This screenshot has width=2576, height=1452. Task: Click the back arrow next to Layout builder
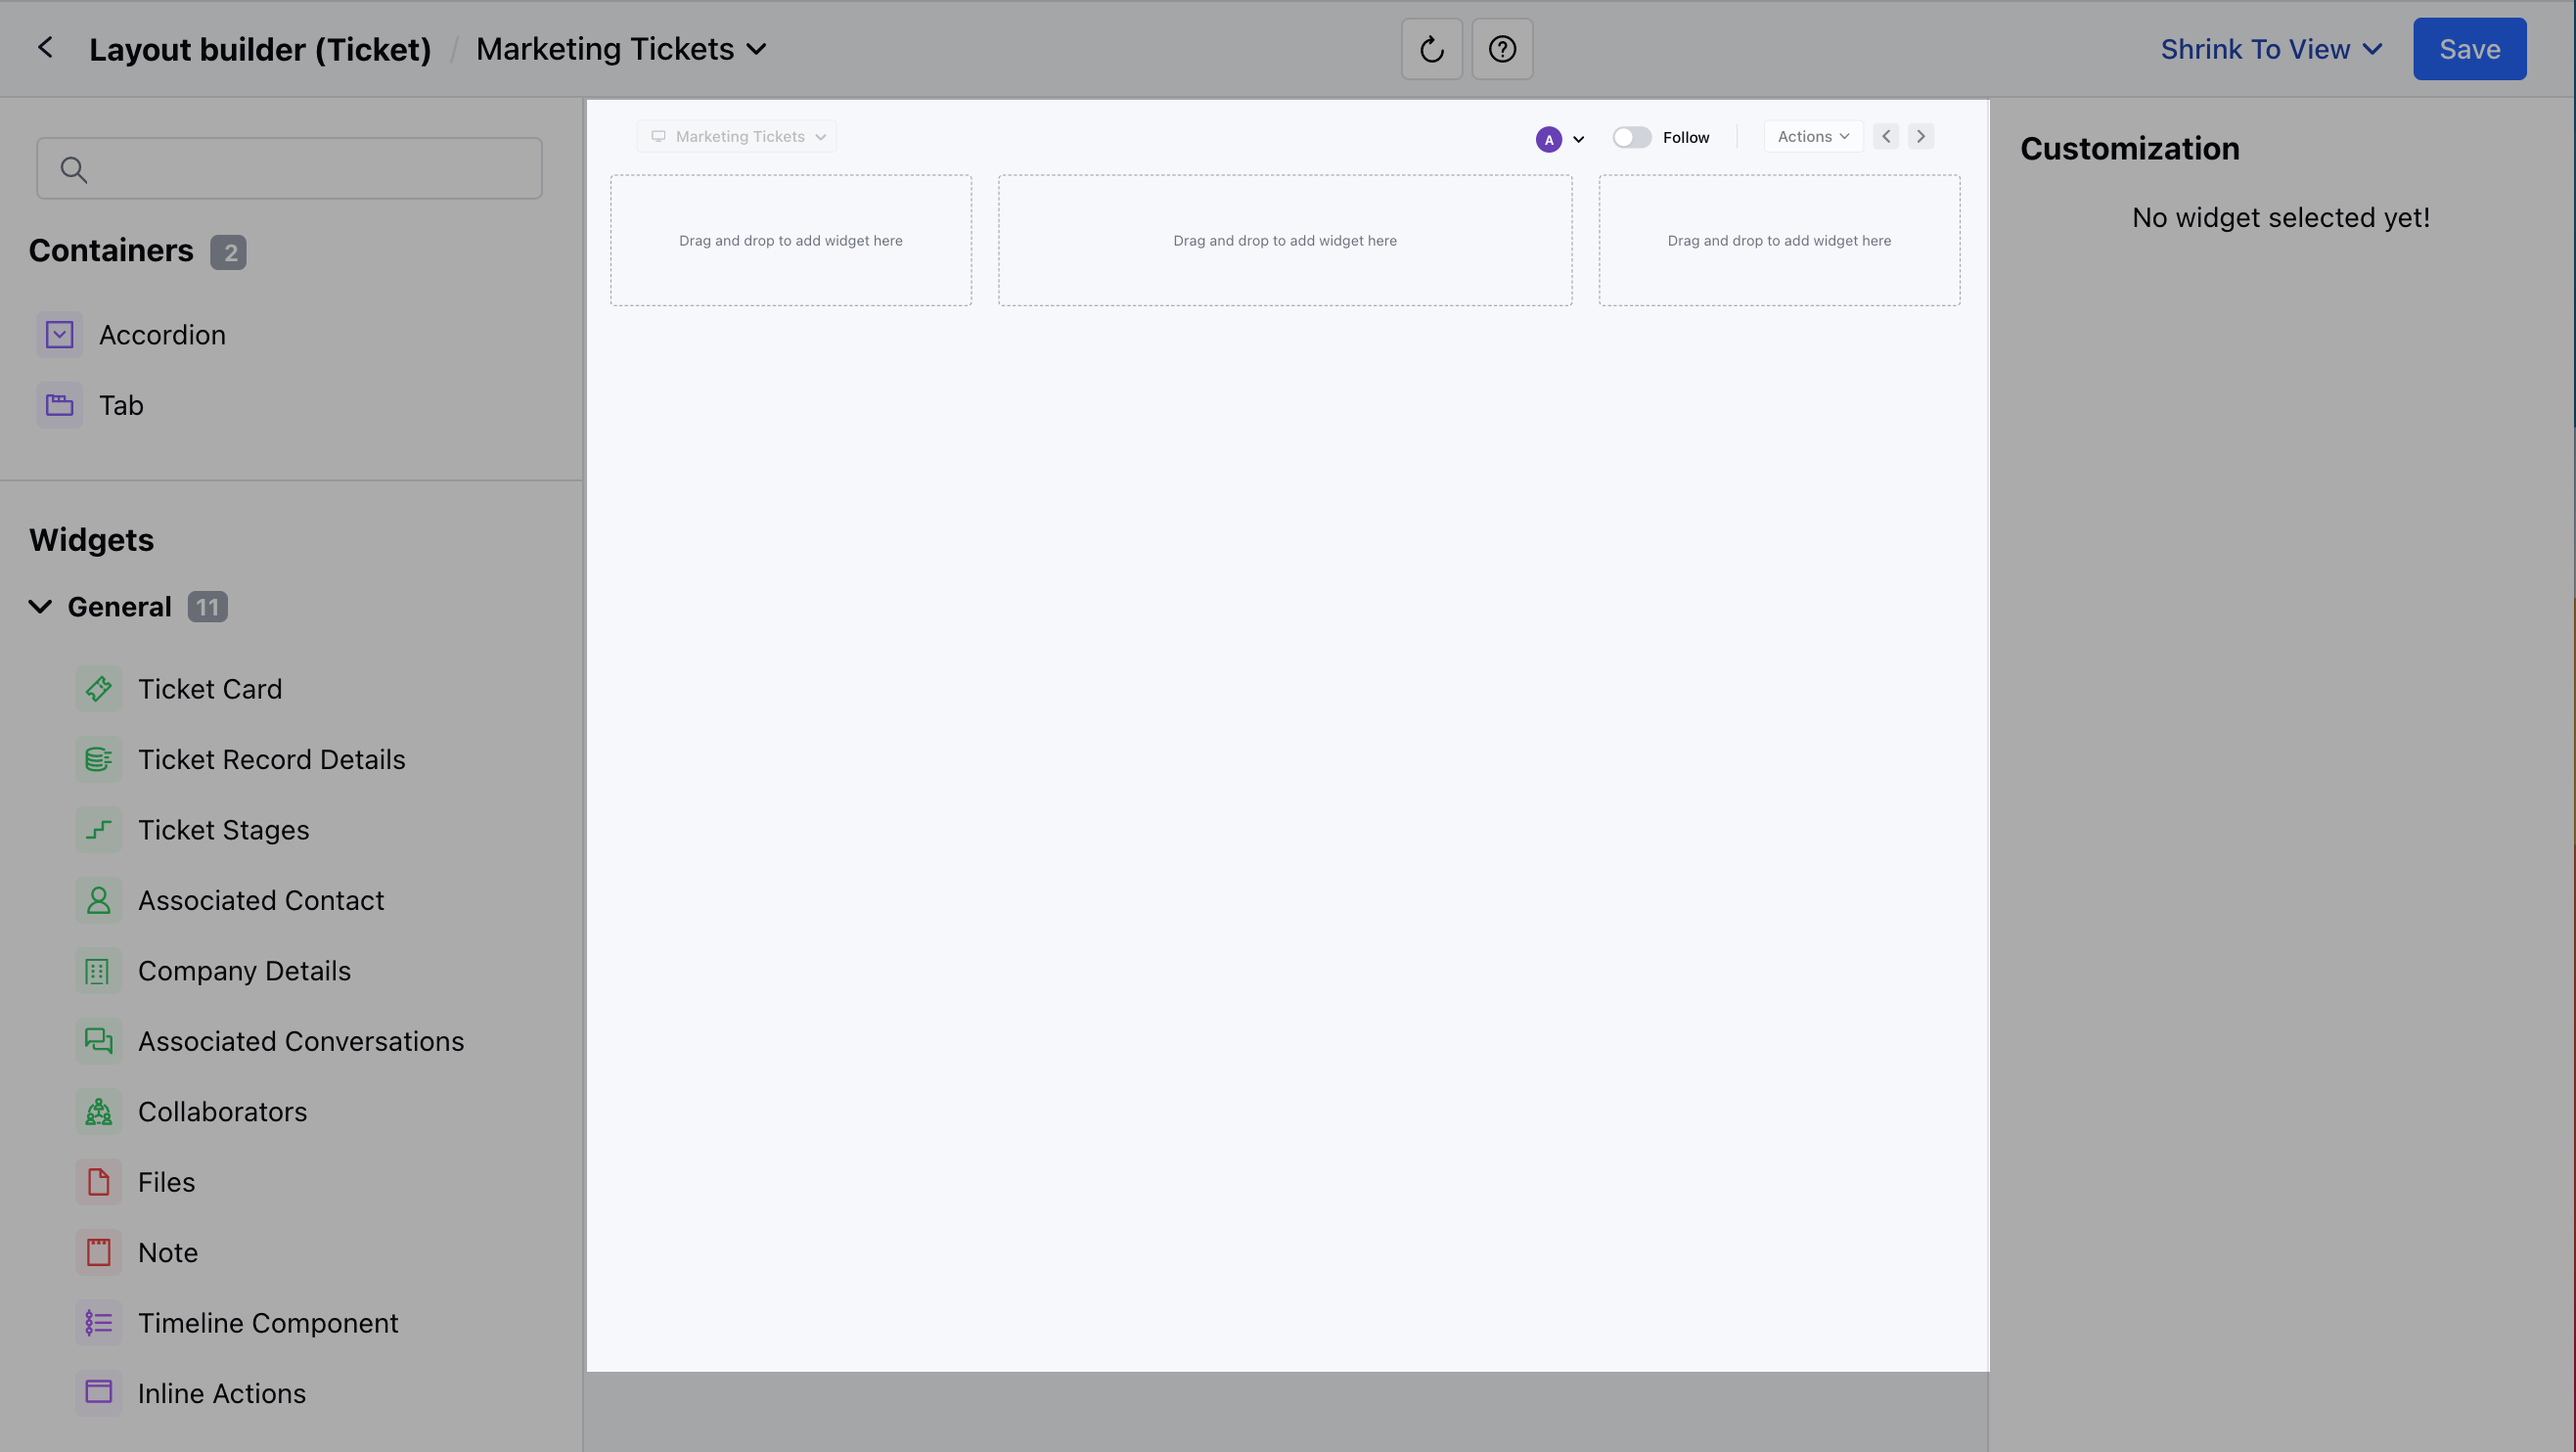click(45, 47)
